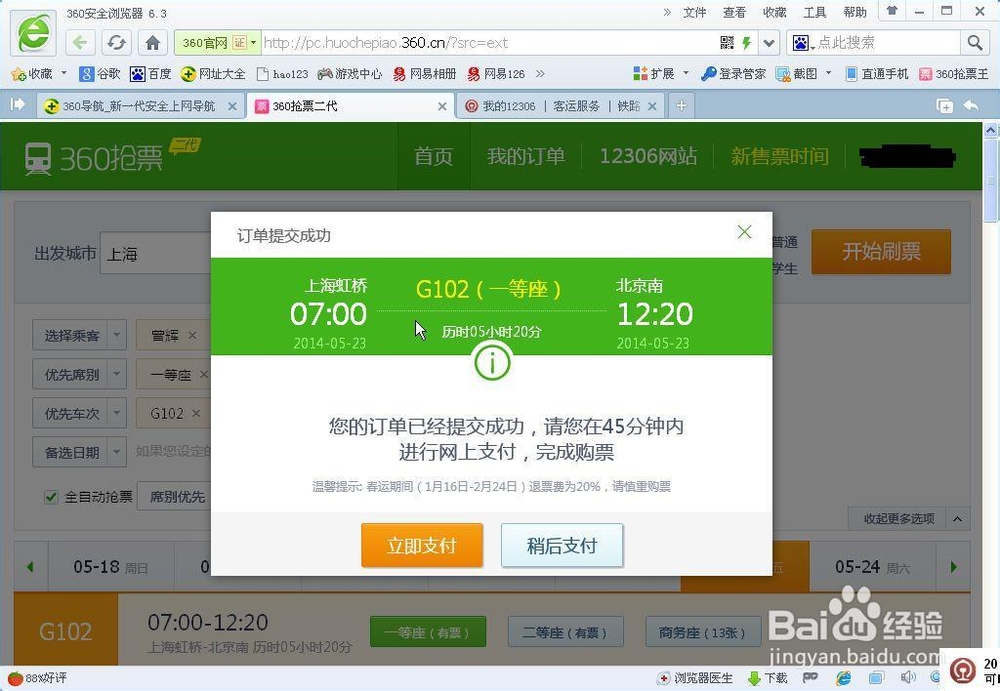Click 稍后支付 button
Image resolution: width=1000 pixels, height=691 pixels.
click(562, 546)
